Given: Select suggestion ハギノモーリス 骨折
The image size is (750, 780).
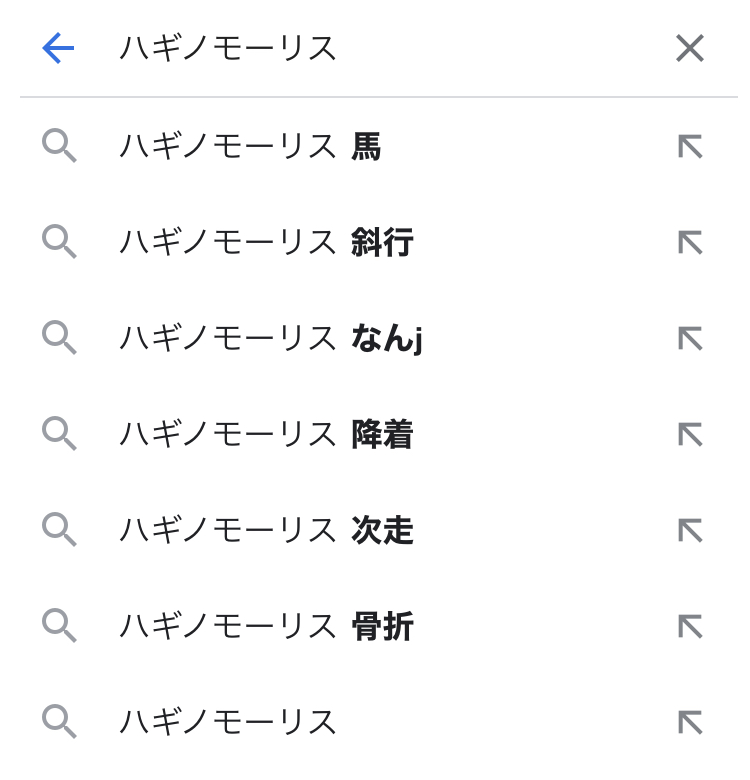Looking at the screenshot, I should (x=266, y=627).
